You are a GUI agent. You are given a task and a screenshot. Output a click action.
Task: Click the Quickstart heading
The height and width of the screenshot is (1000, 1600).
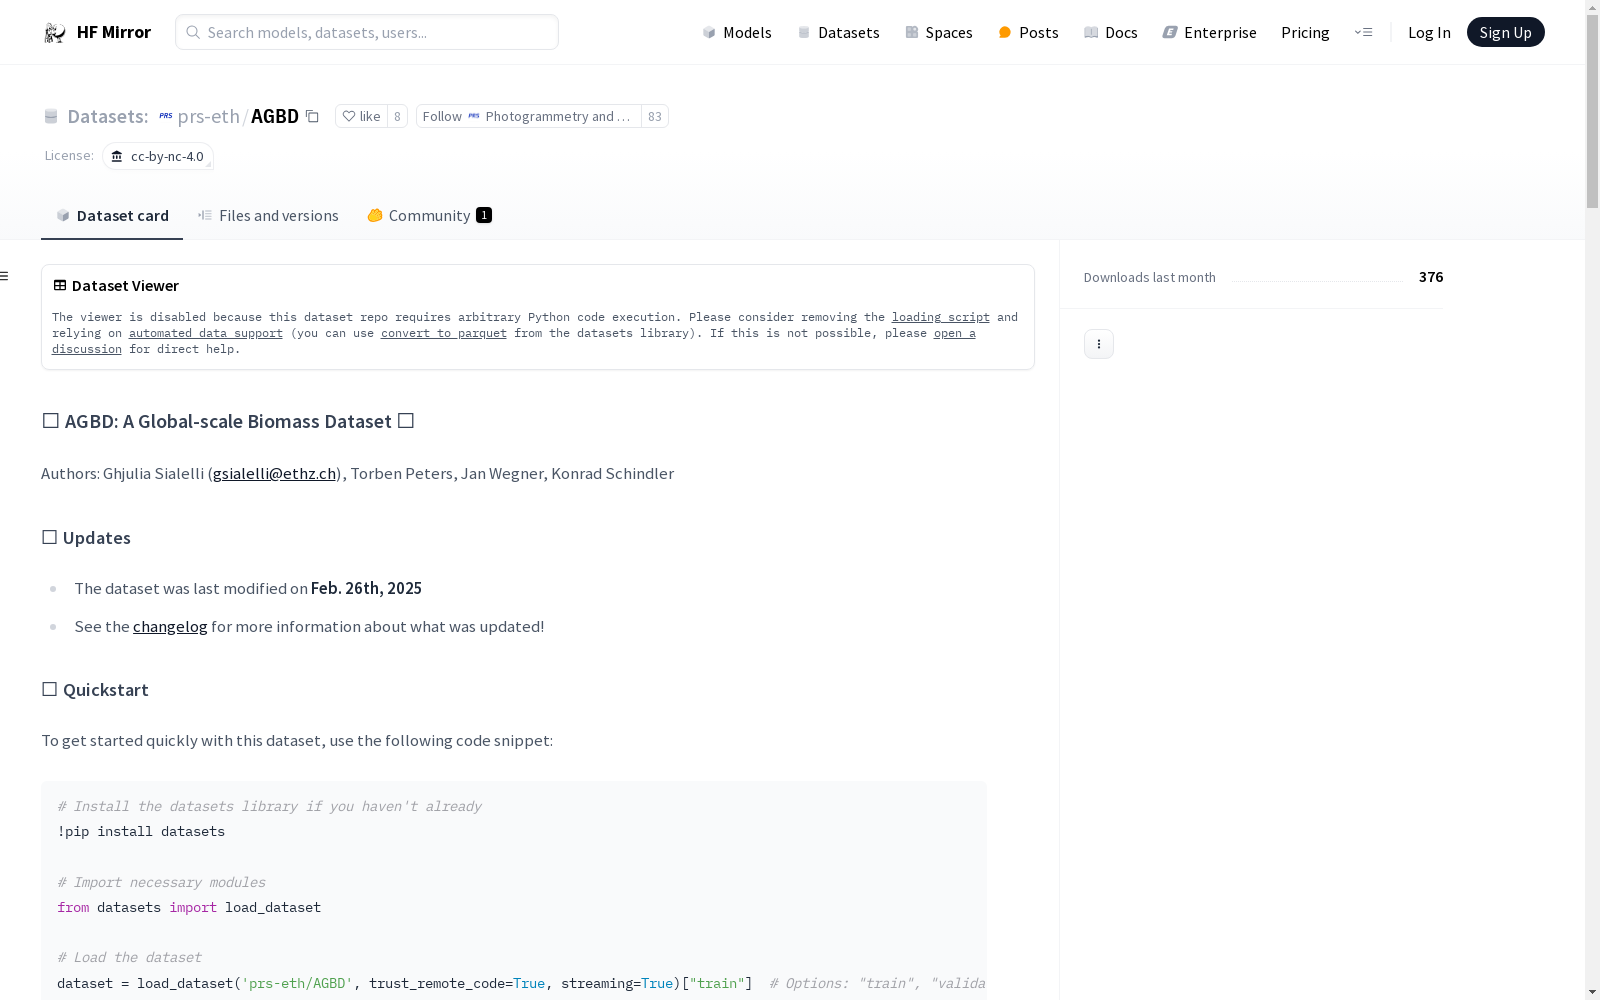95,690
